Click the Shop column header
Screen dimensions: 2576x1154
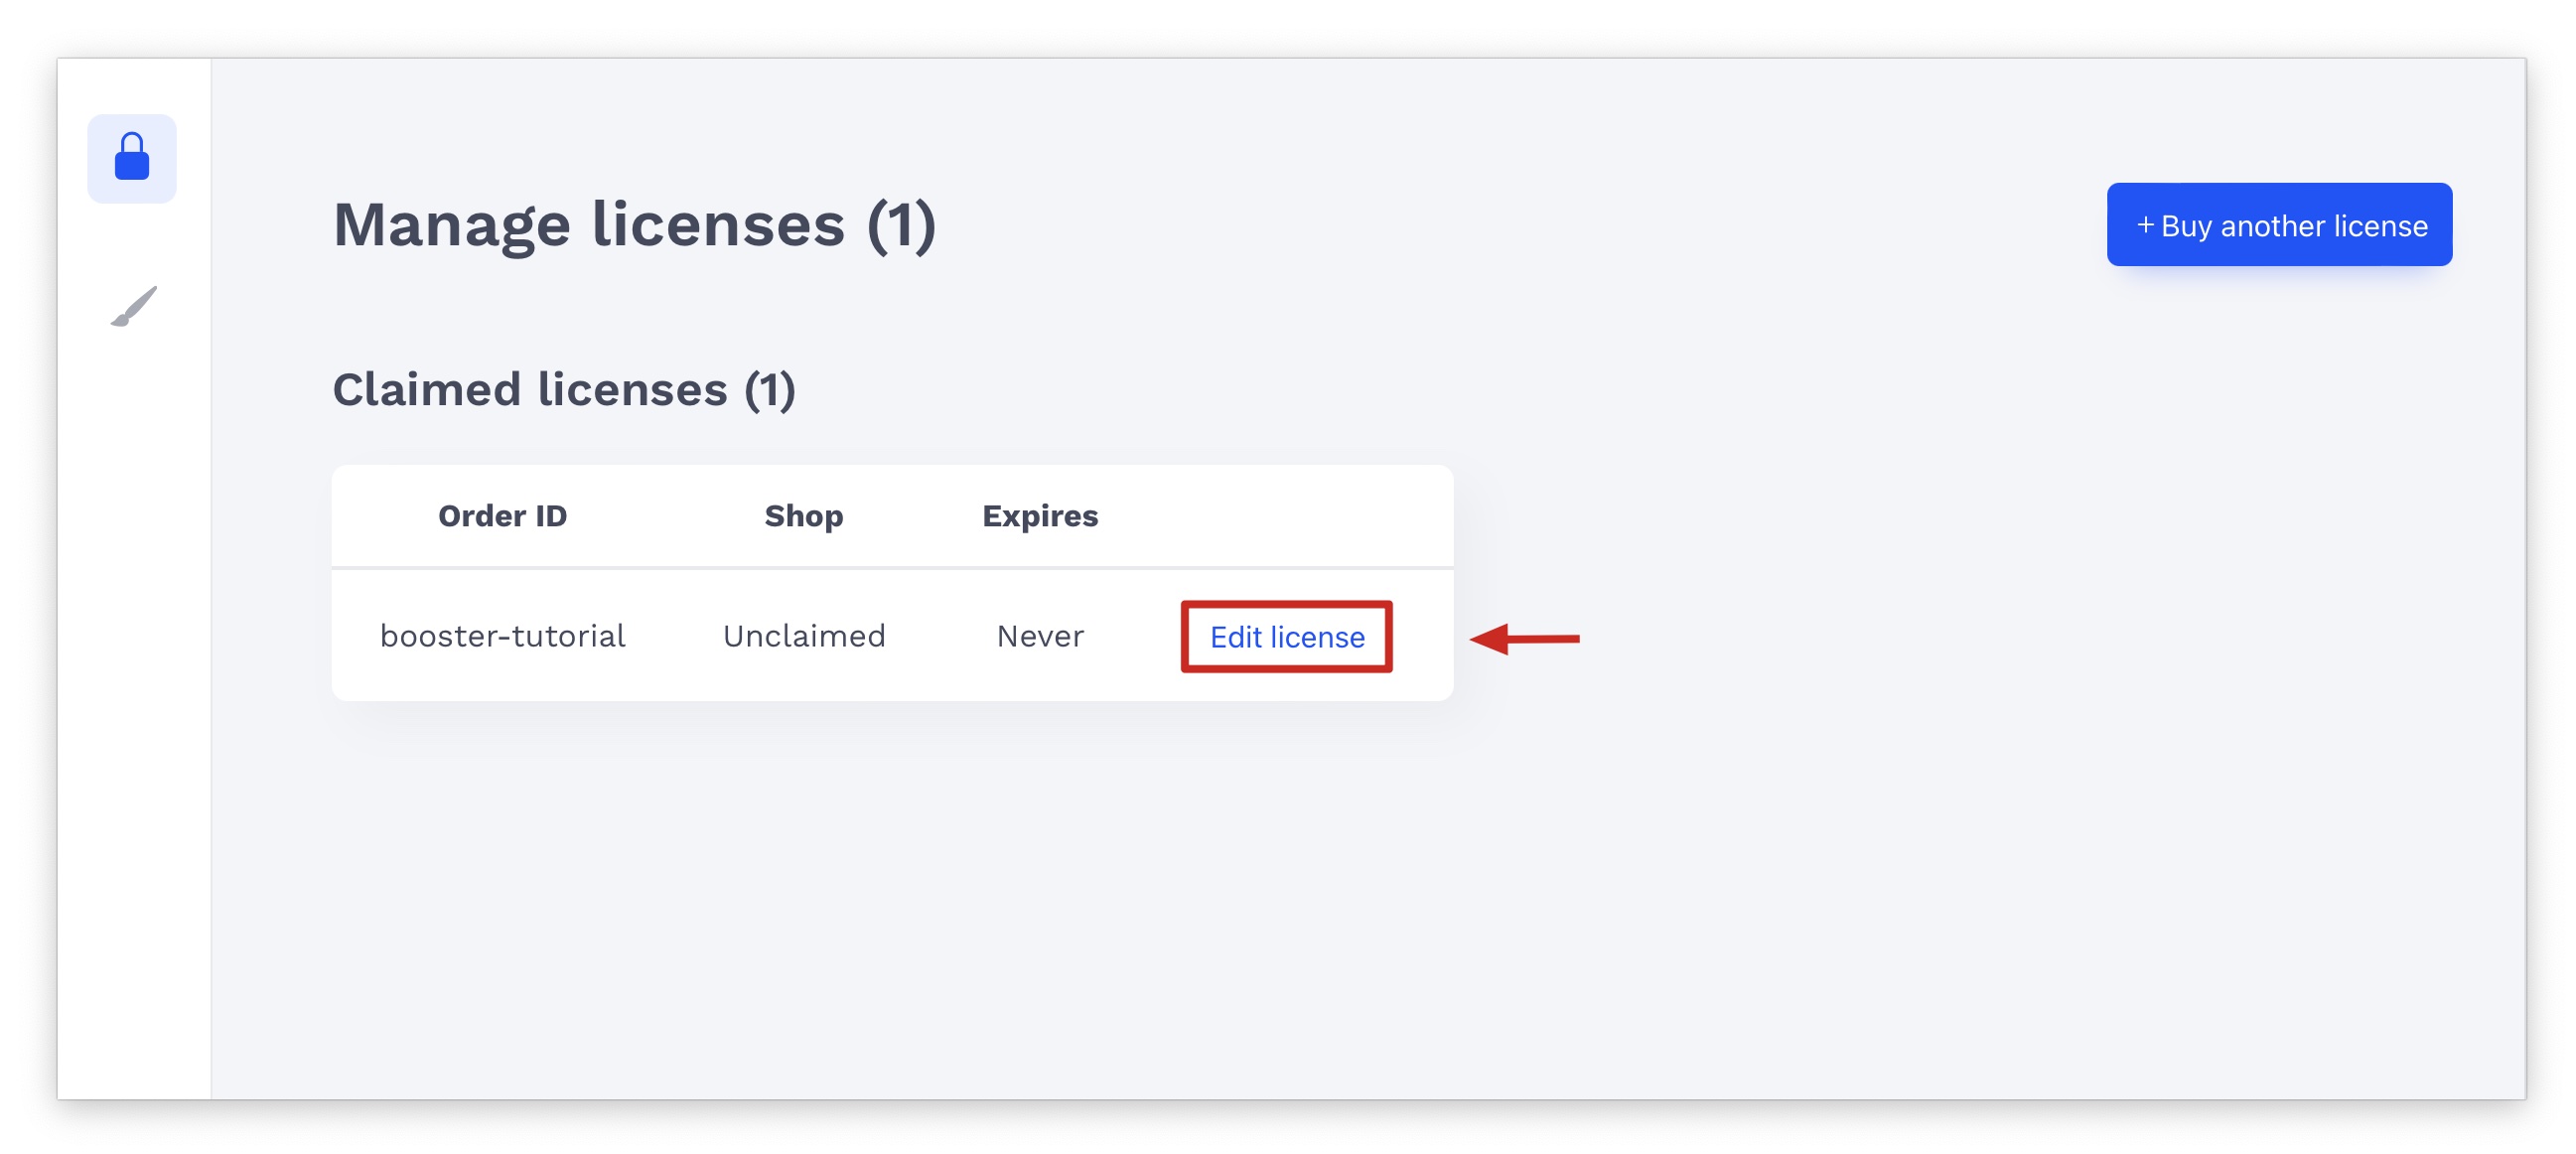[803, 516]
